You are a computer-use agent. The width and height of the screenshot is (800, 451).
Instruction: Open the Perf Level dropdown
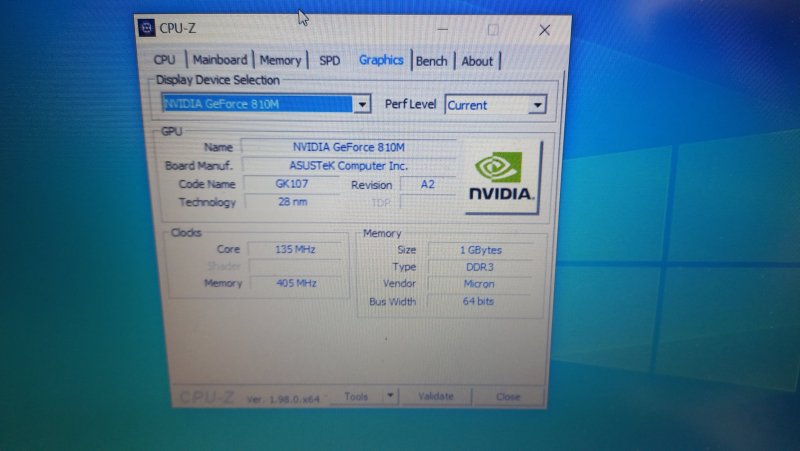tap(537, 105)
